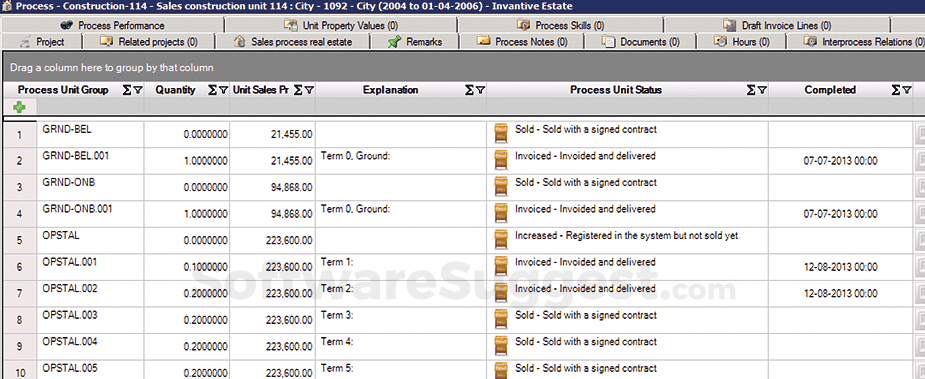Click status icon in OPSTAL.001 row

501,266
